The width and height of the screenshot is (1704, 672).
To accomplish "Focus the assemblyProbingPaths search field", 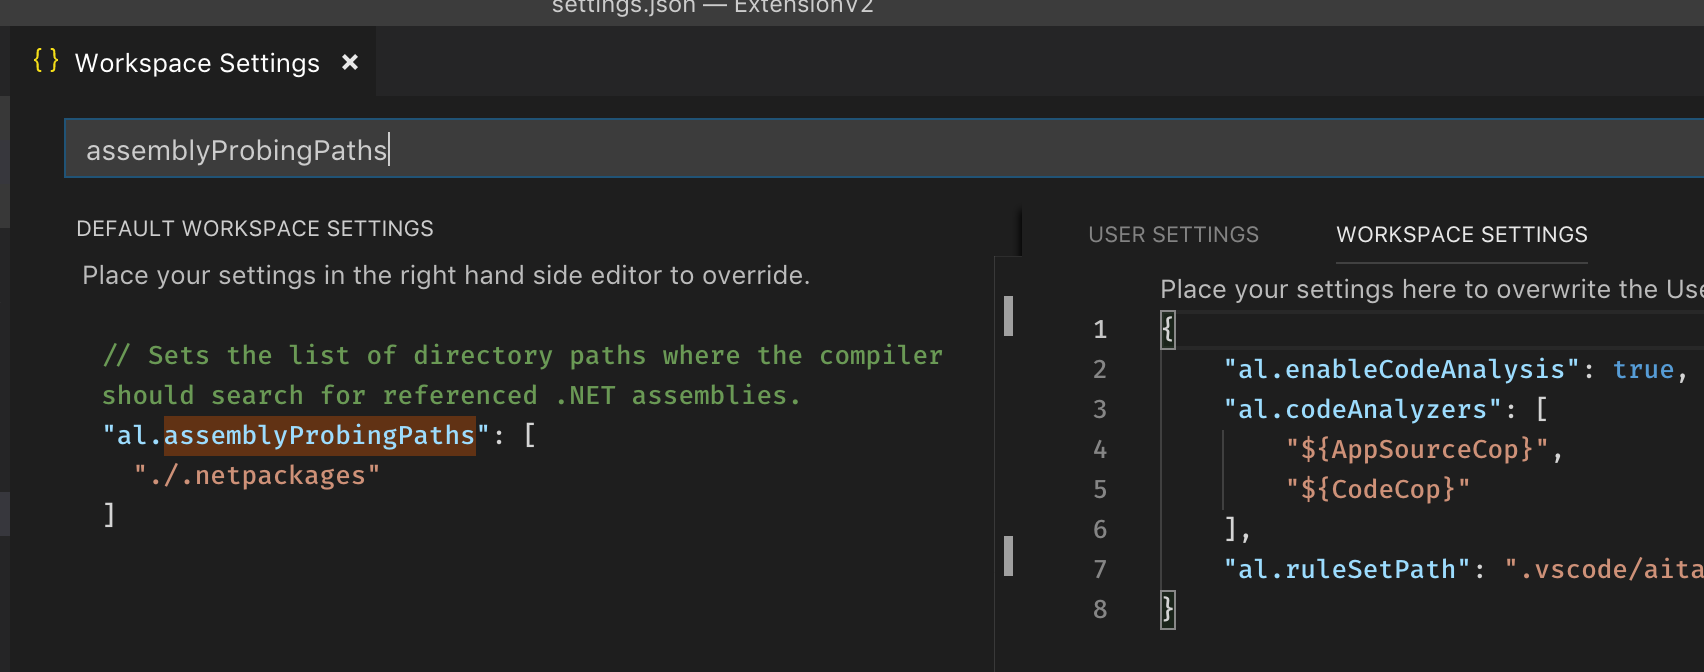I will click(x=884, y=149).
